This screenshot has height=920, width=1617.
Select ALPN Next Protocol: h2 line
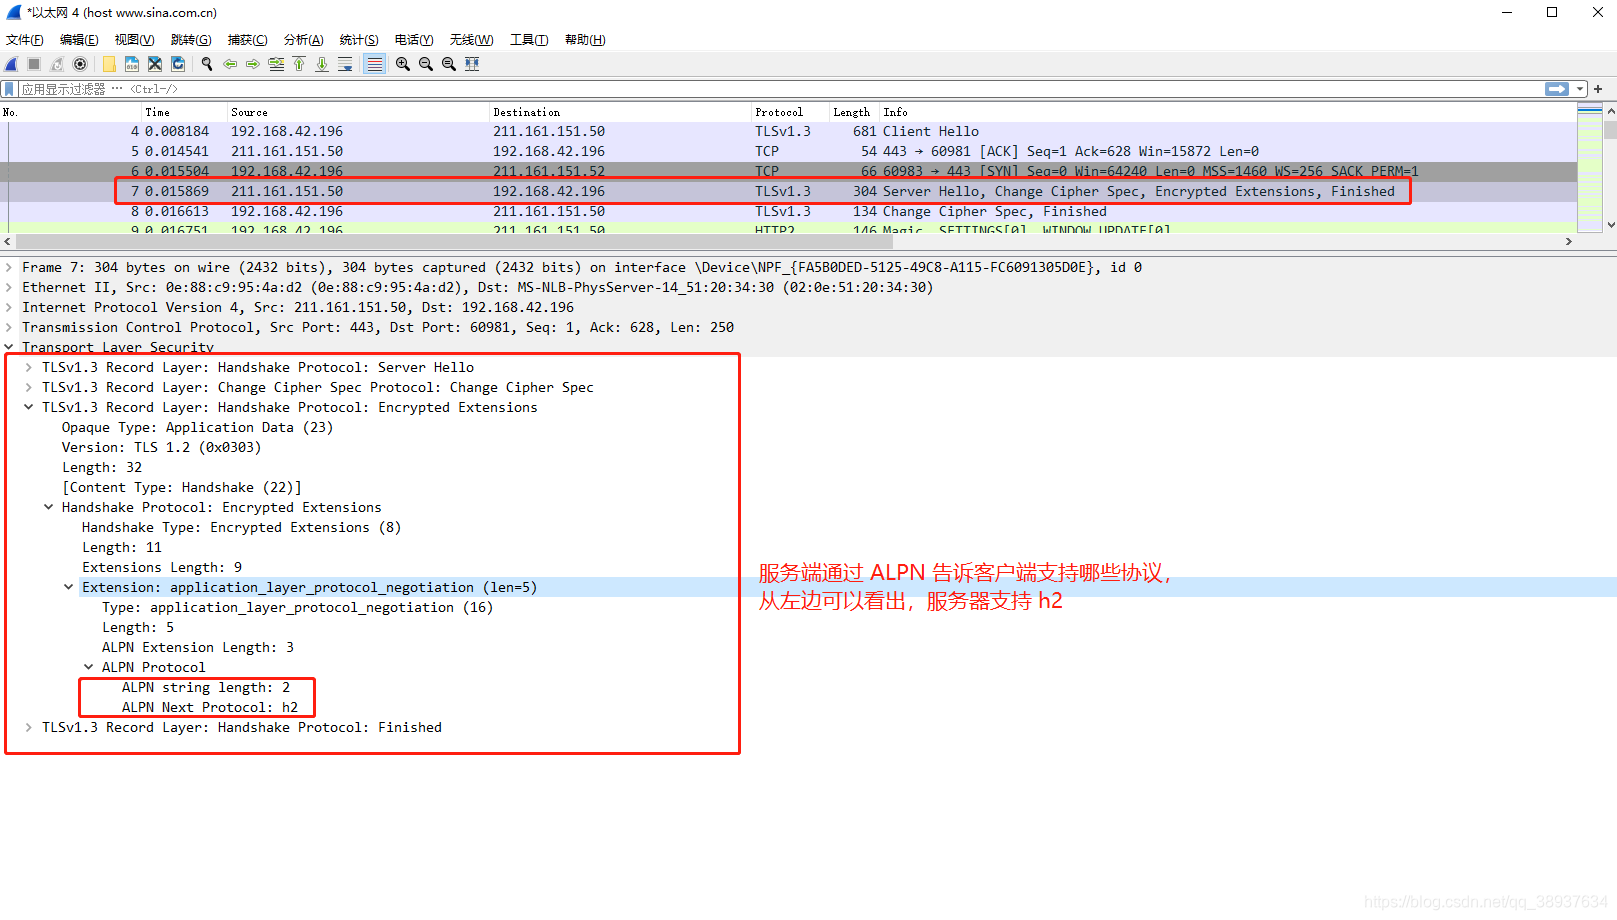(210, 707)
